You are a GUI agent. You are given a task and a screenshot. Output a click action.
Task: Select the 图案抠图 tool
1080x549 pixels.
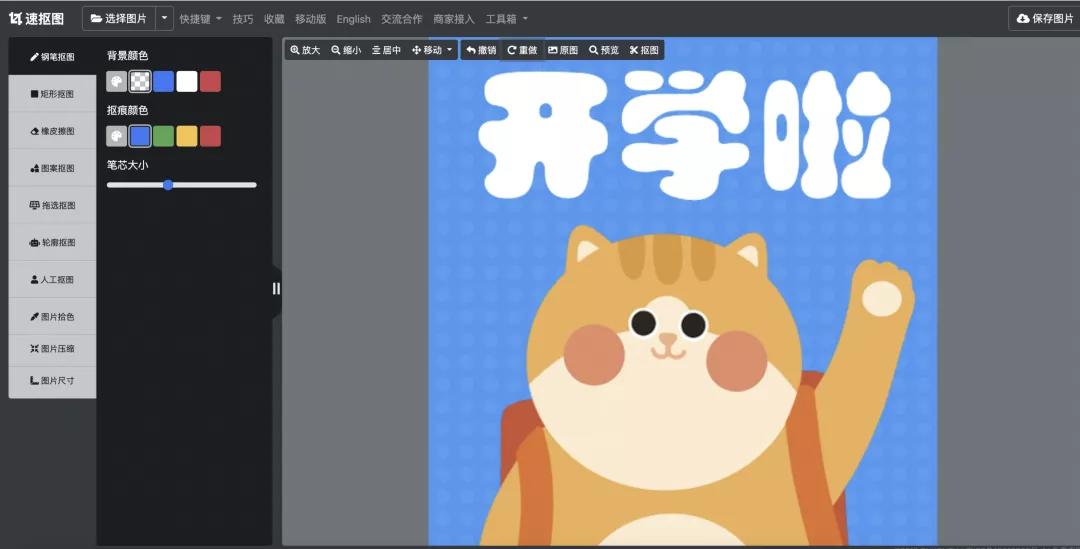coord(52,168)
